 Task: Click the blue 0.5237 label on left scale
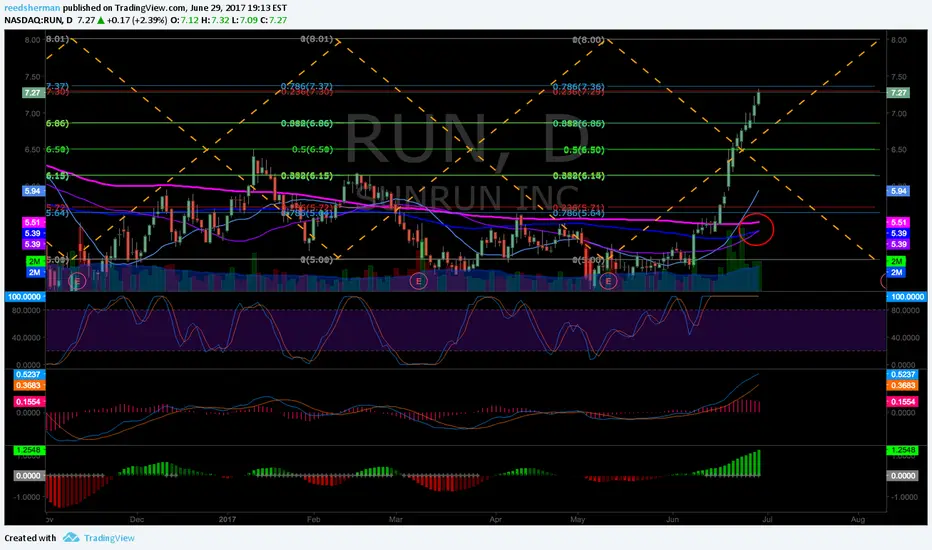point(29,374)
